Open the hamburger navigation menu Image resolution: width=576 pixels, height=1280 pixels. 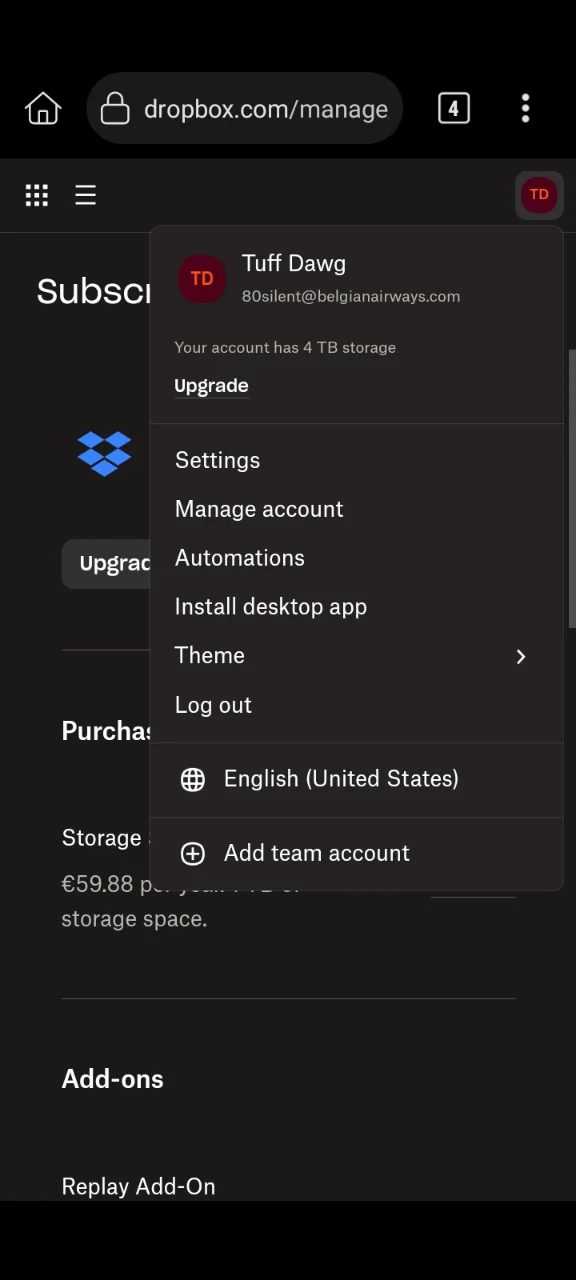85,195
